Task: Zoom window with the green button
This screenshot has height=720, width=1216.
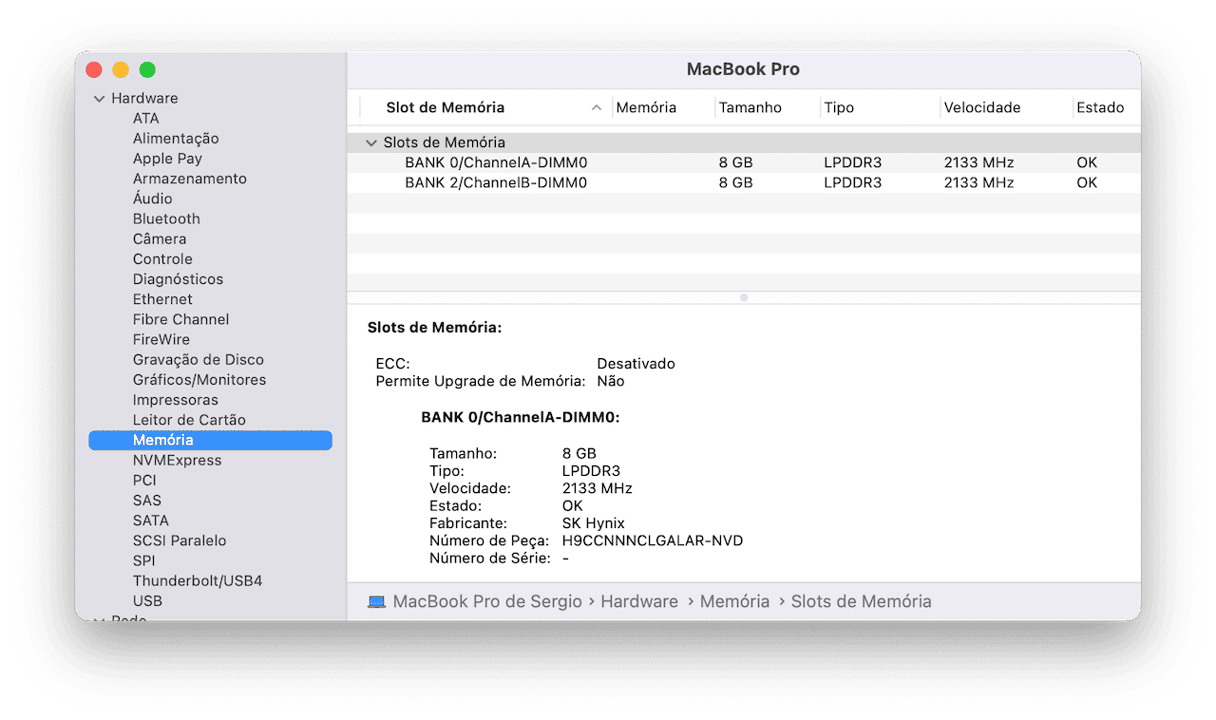Action: [x=147, y=70]
